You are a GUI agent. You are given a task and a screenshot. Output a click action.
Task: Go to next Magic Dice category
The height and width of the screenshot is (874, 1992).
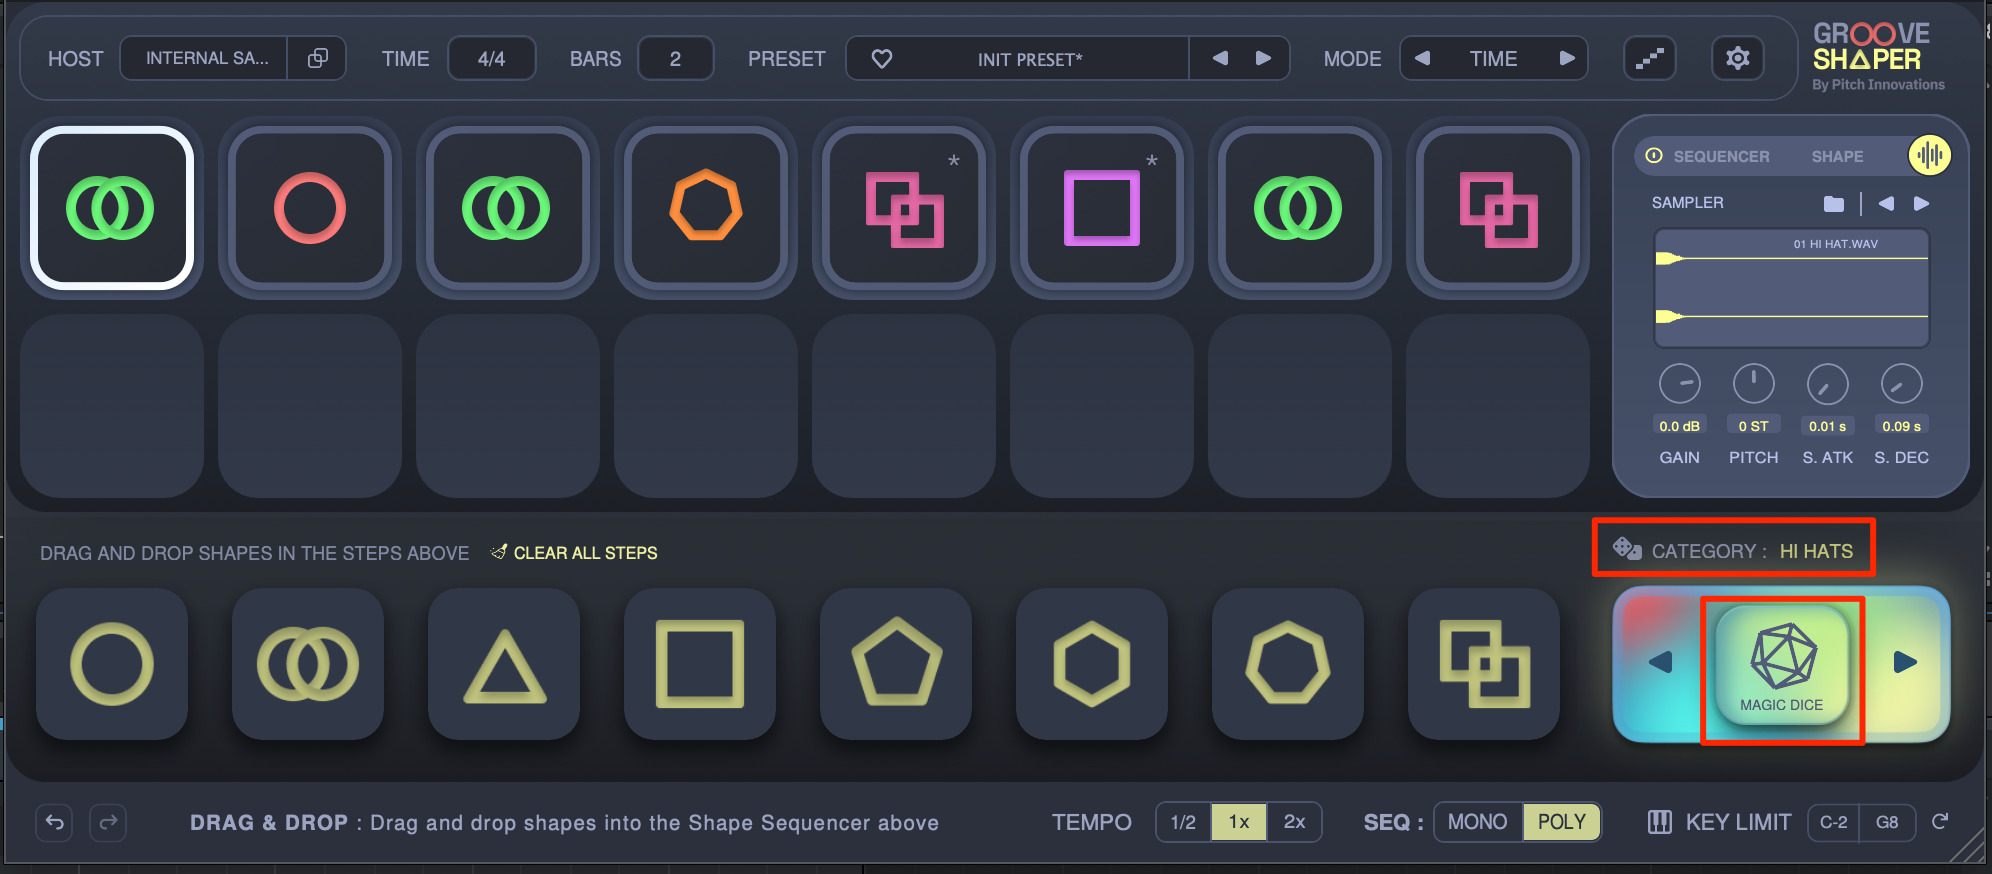pos(1904,662)
